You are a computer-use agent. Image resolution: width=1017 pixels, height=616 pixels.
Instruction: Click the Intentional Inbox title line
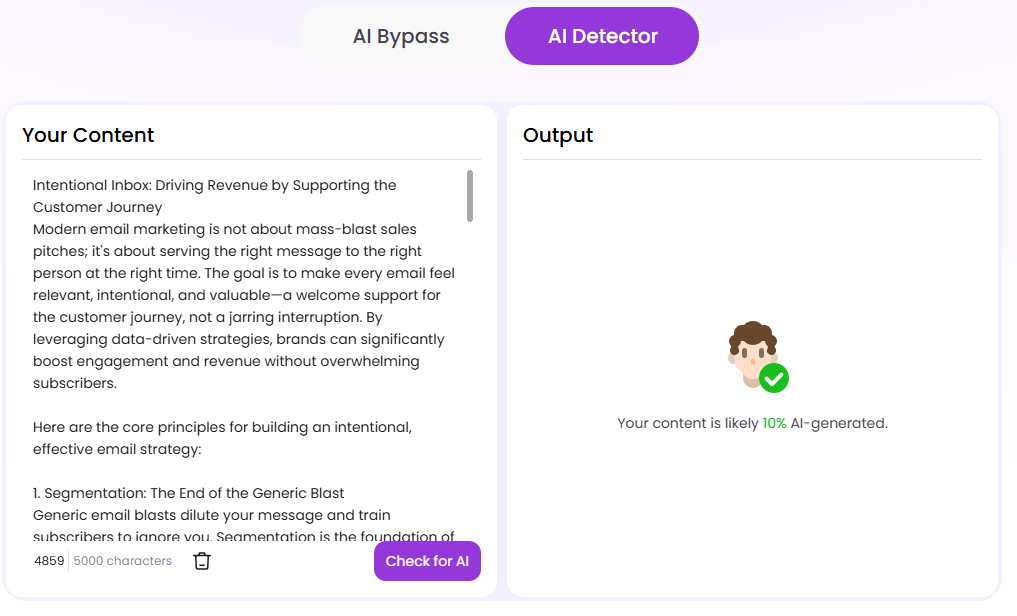215,184
